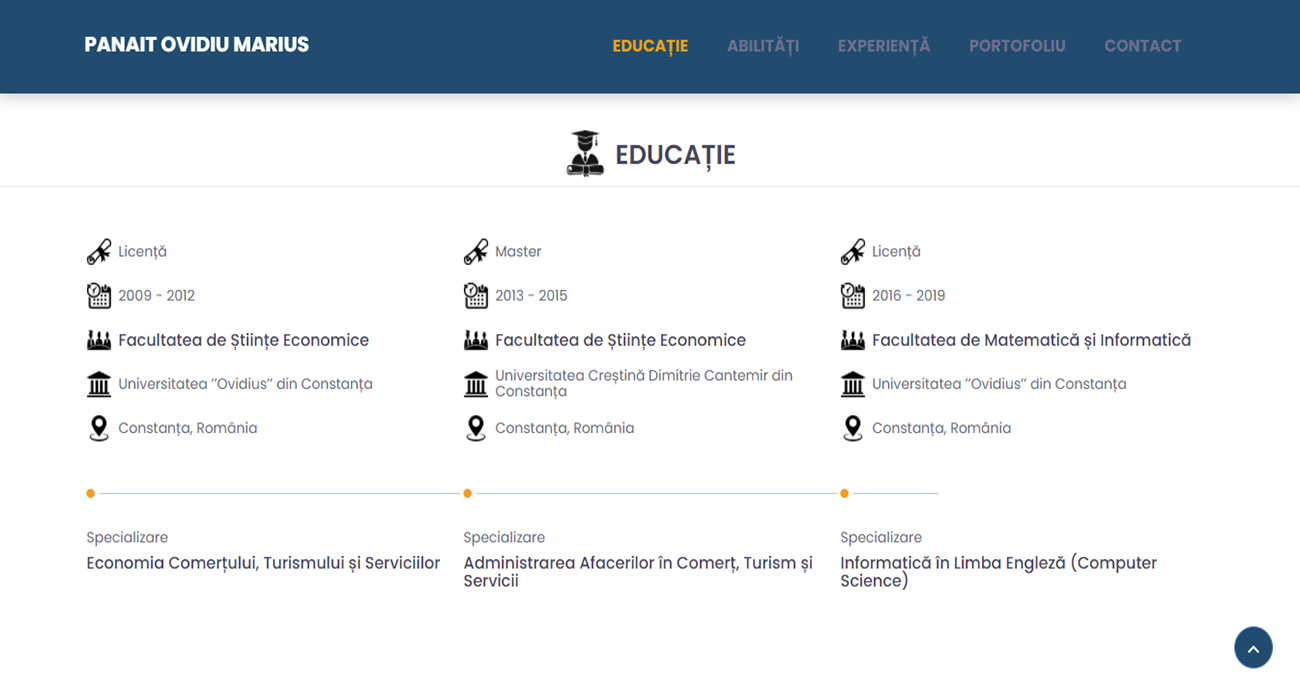Click Universitatea Creștină Dimitrie Cantemir din Constanța
Viewport: 1300px width, 700px height.
coord(644,383)
